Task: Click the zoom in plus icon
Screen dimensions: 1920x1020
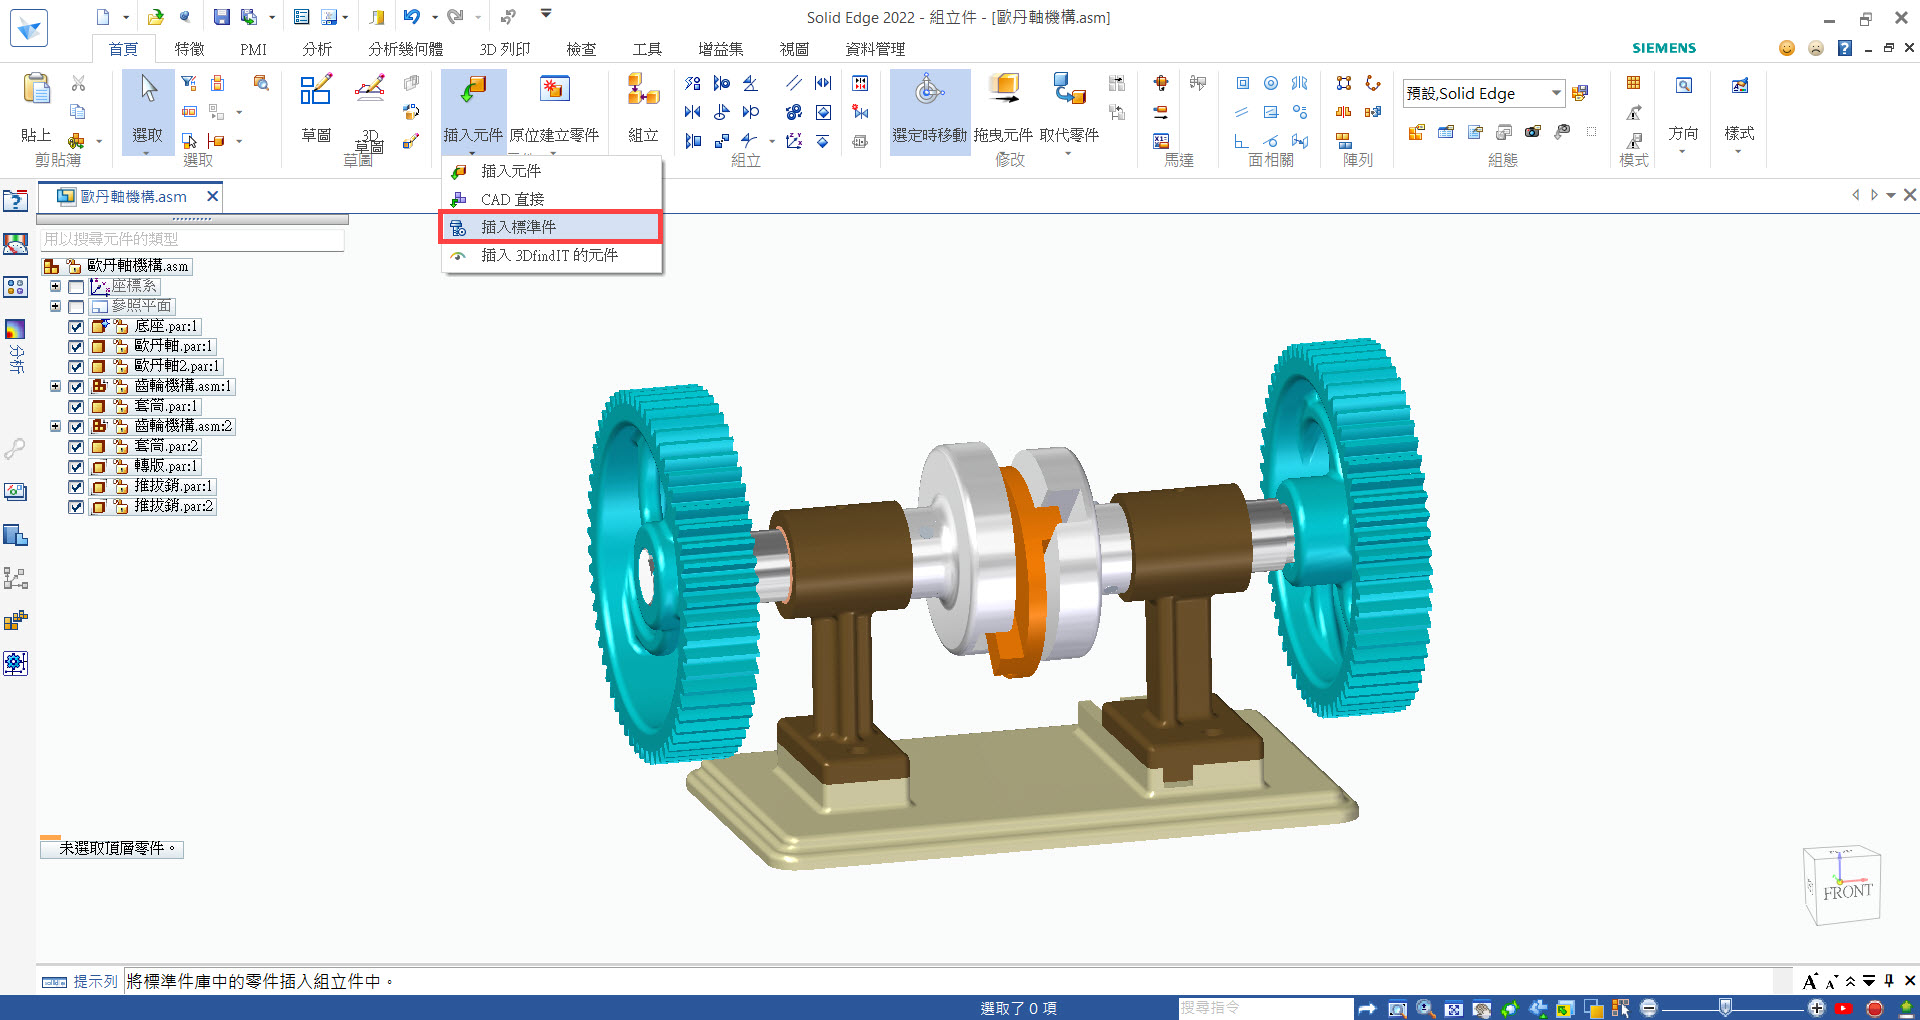Action: [x=1816, y=1008]
